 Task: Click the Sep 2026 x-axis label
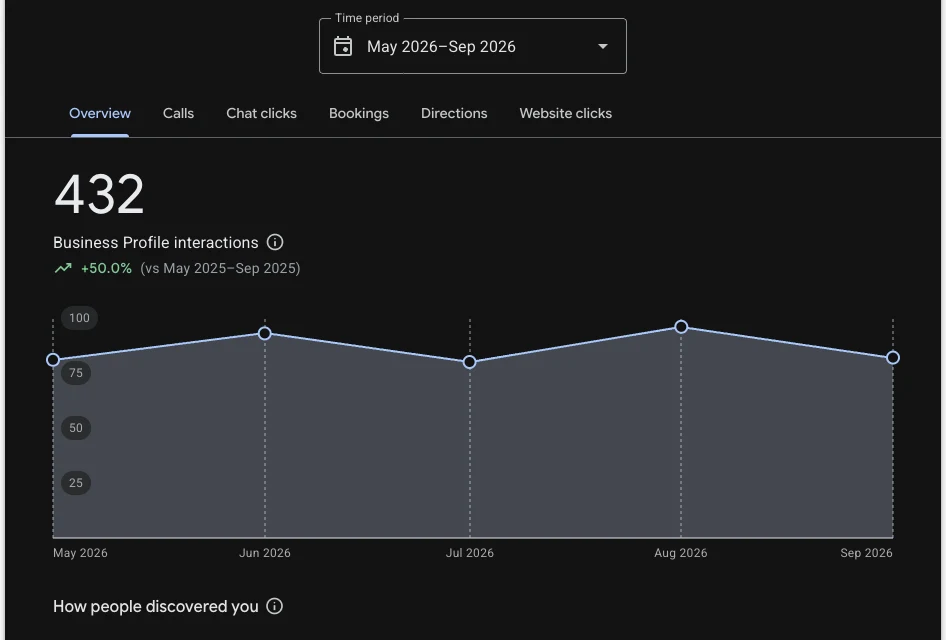(x=866, y=553)
